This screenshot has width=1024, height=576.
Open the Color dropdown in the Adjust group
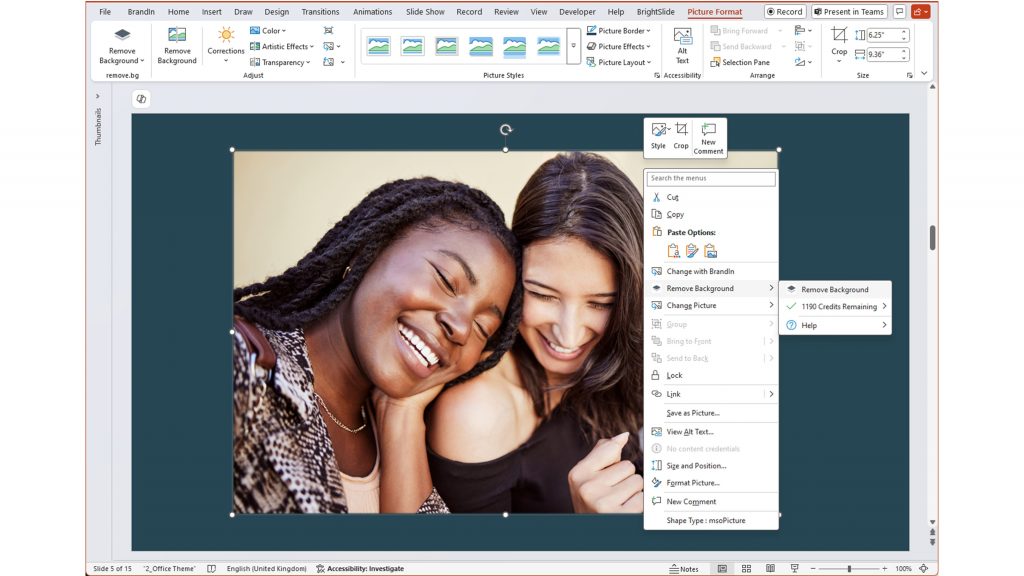click(x=268, y=30)
